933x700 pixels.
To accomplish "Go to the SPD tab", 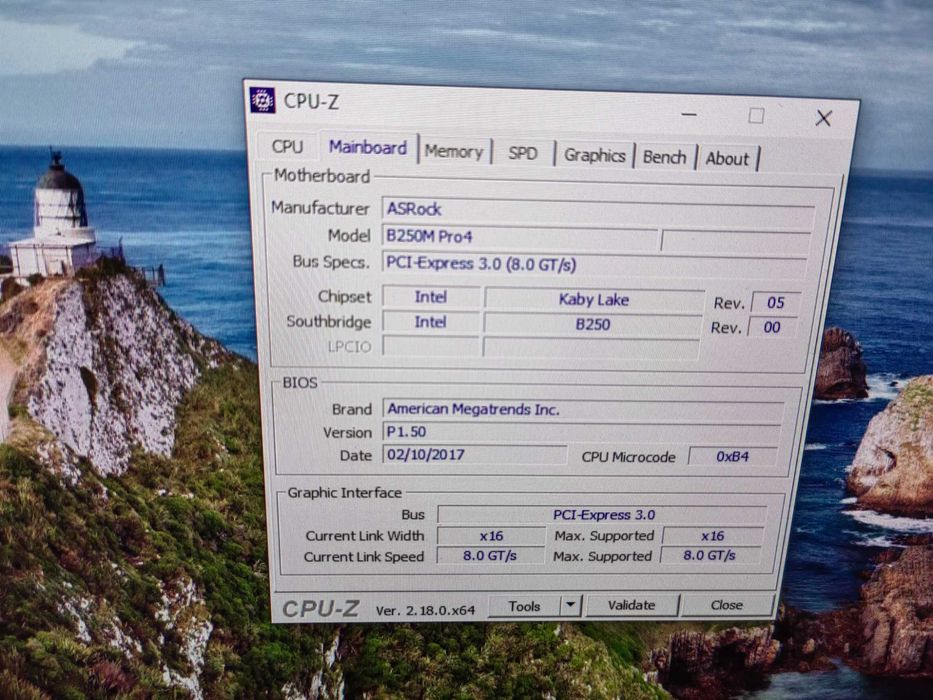I will point(523,154).
